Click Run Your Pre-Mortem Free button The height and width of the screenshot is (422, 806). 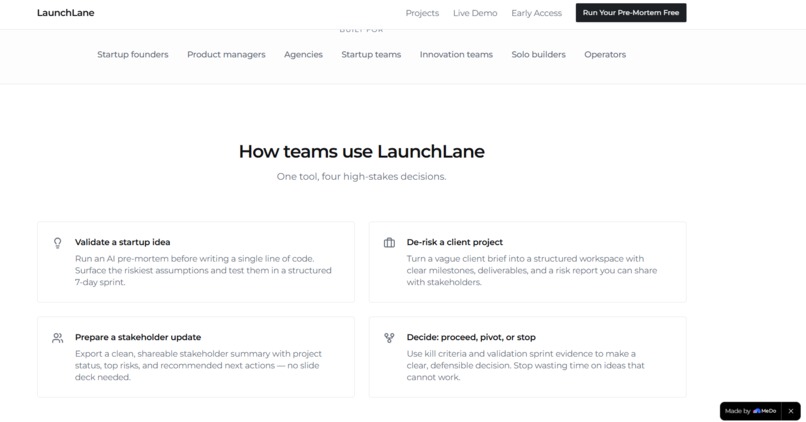(631, 13)
